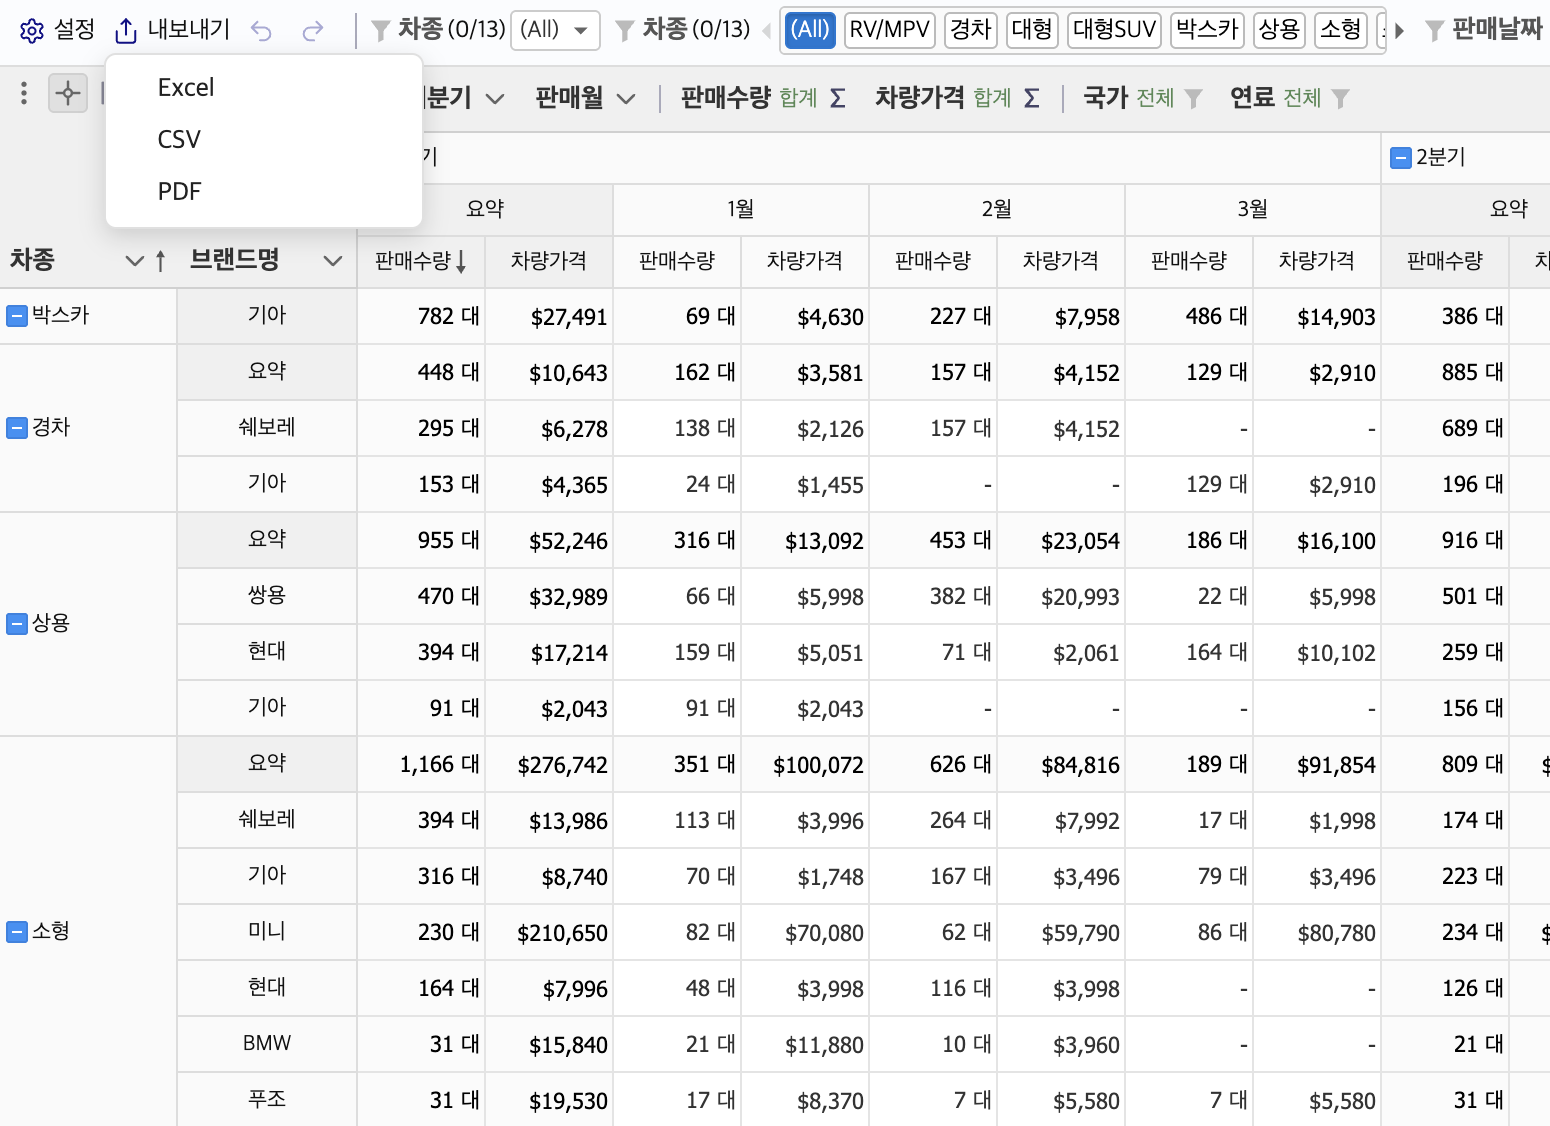Click the 3월 column header
The height and width of the screenshot is (1126, 1550).
[x=1253, y=209]
